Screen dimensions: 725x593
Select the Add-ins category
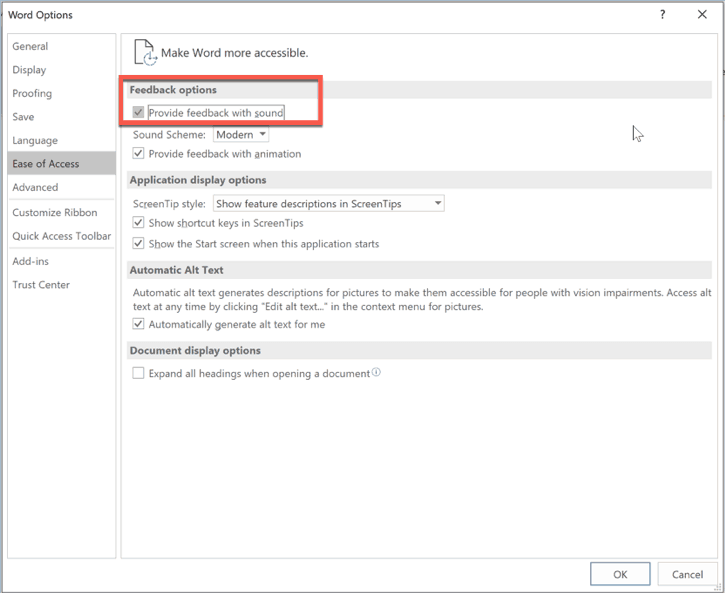coord(61,261)
